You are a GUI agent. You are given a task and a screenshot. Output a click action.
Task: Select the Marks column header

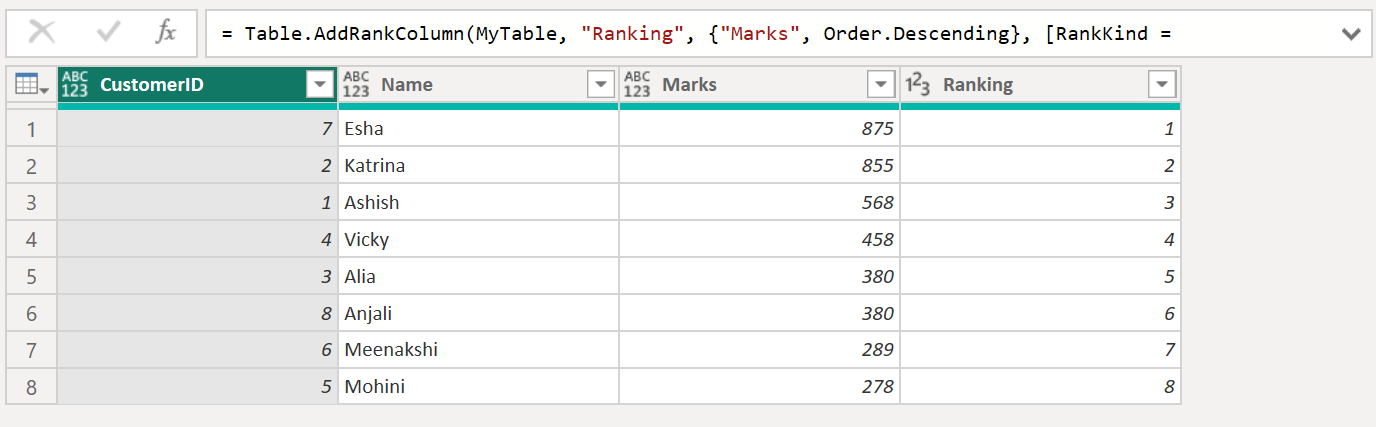click(x=740, y=85)
